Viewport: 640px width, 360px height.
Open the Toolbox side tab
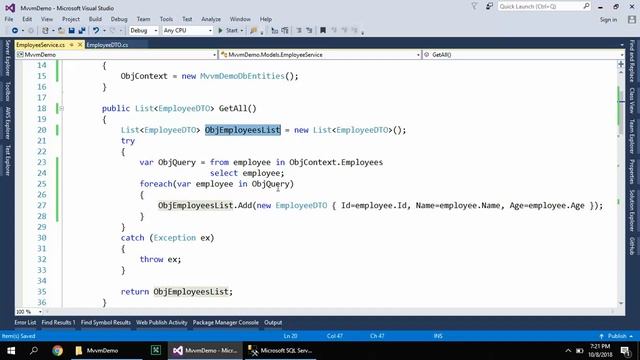[x=7, y=91]
